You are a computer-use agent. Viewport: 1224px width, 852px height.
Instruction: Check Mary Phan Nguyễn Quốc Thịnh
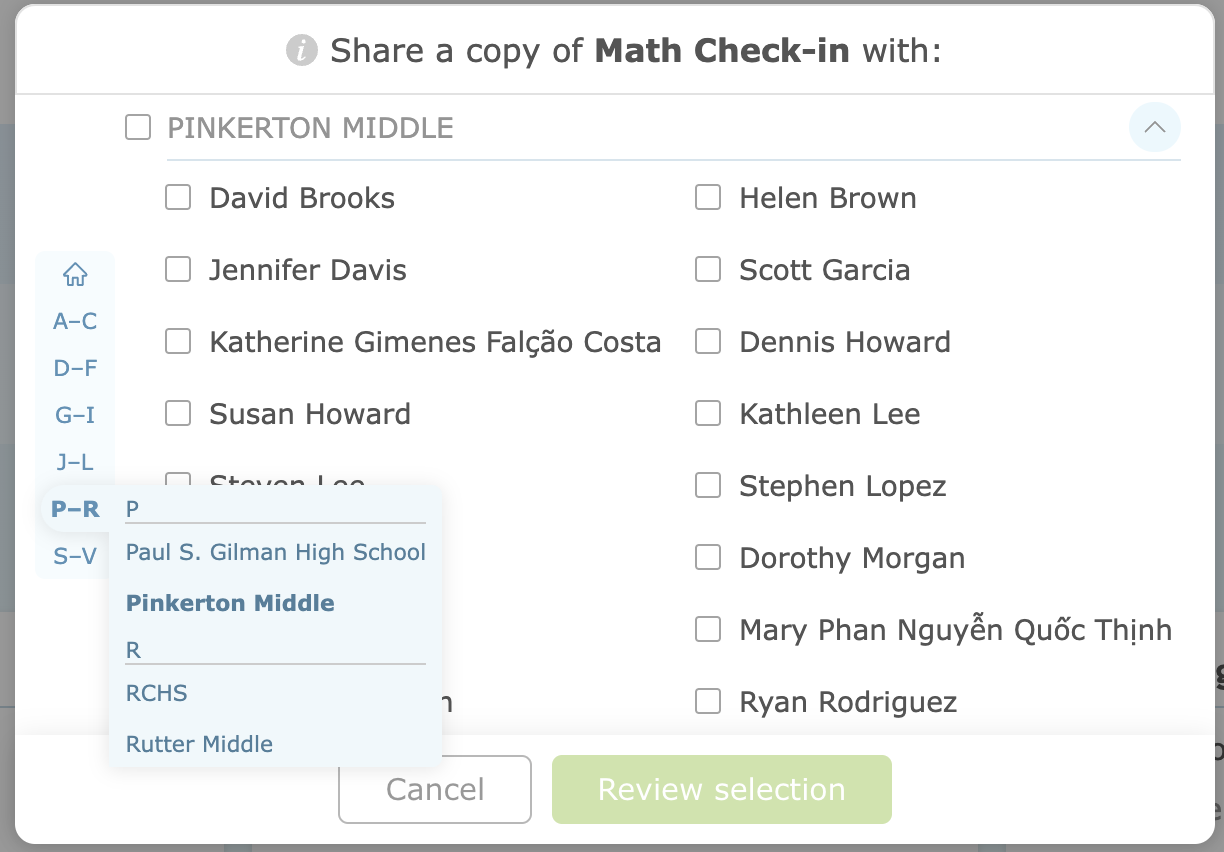(x=707, y=629)
